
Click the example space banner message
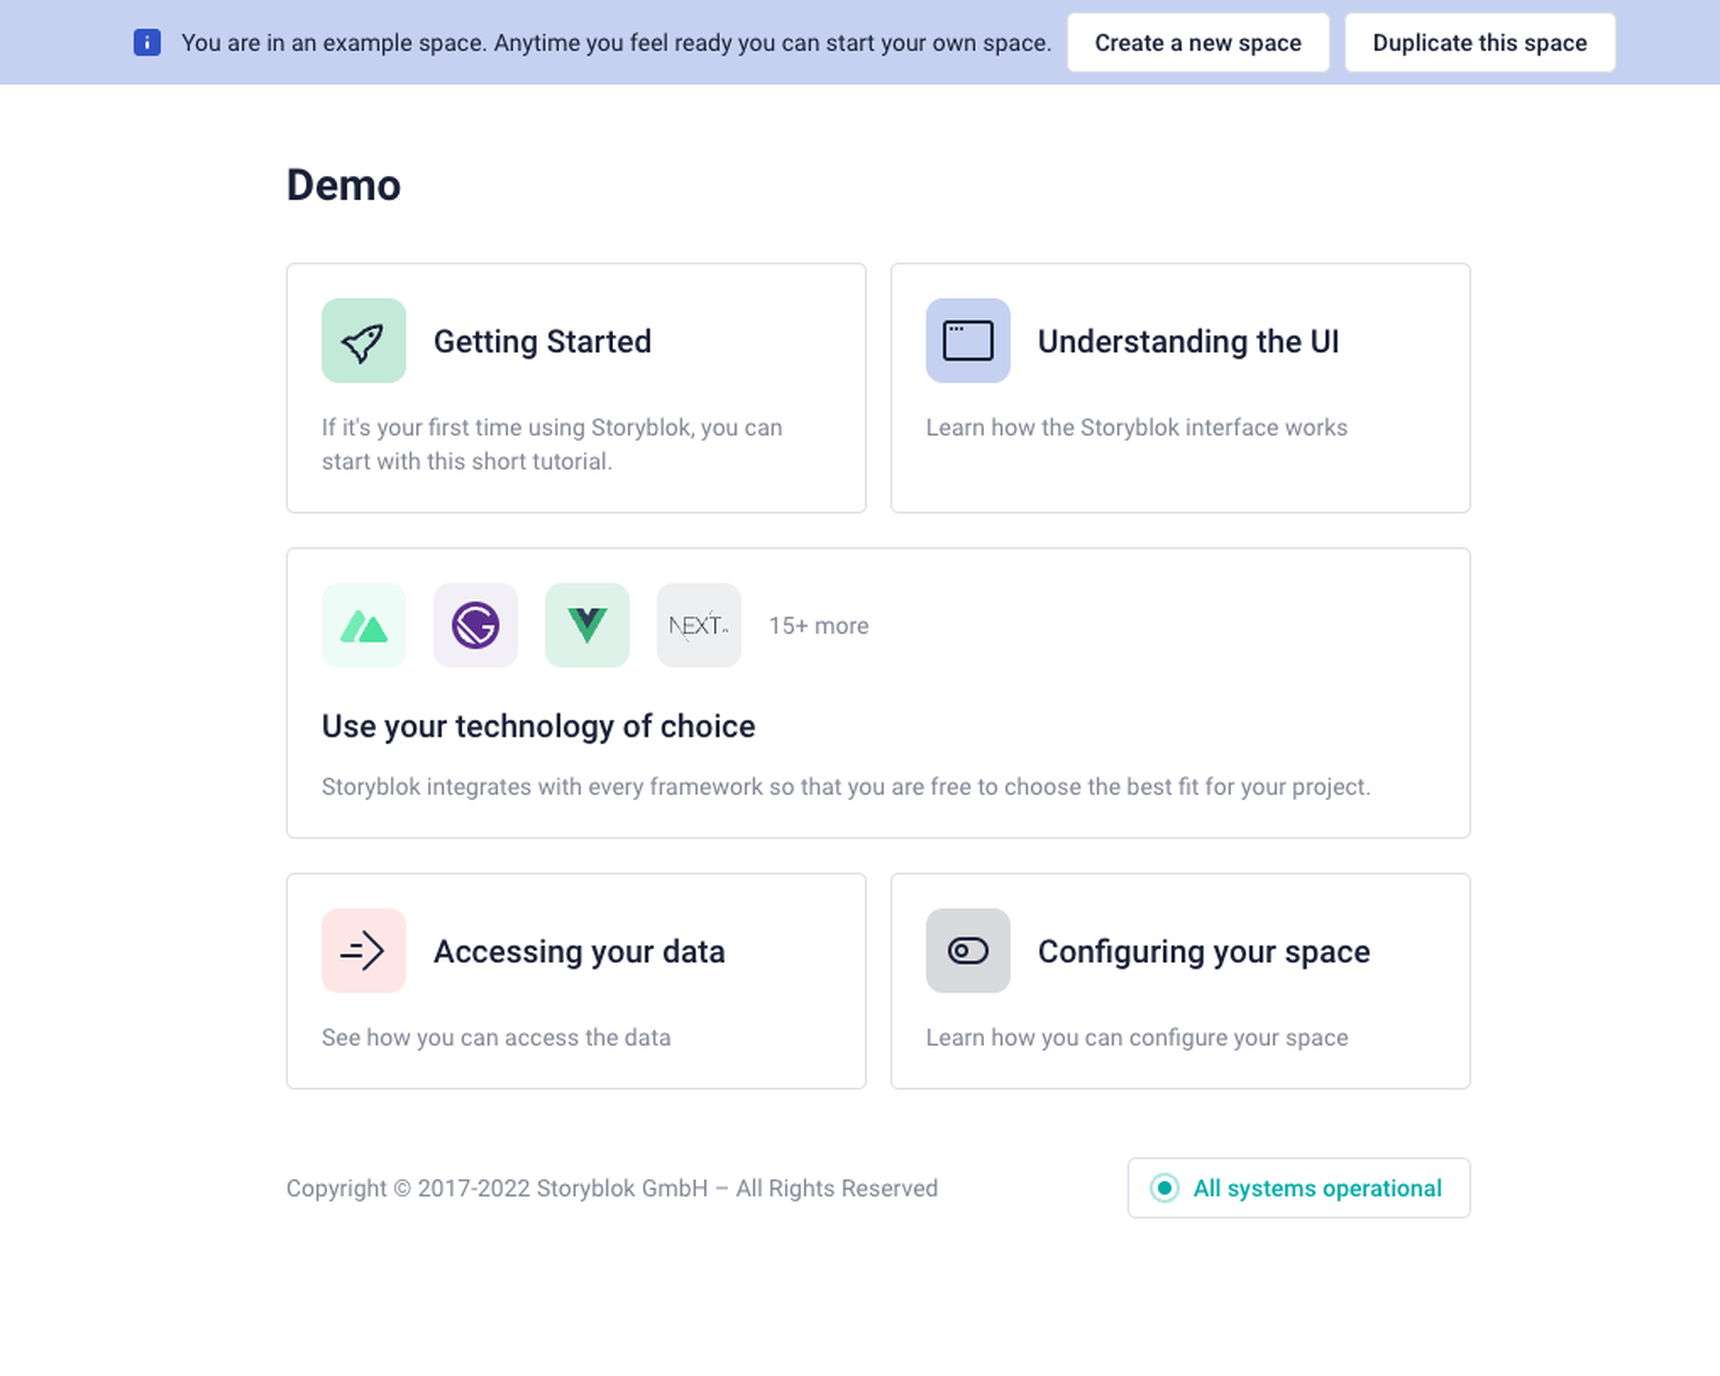[616, 43]
